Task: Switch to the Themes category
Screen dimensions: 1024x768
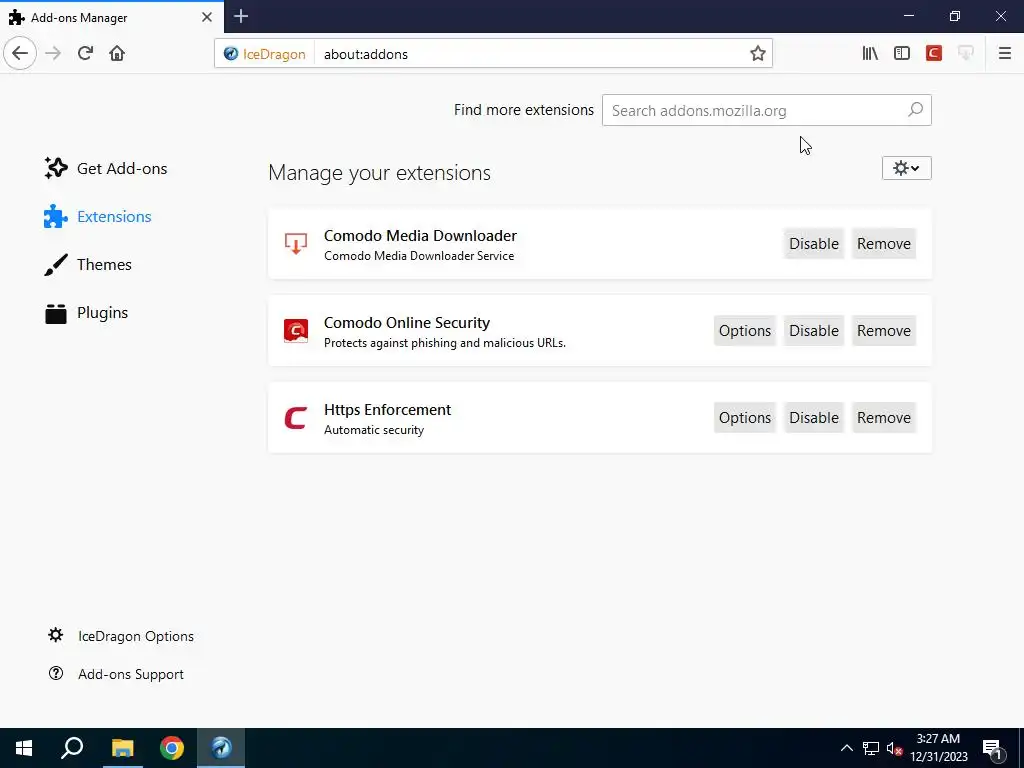Action: click(x=88, y=264)
